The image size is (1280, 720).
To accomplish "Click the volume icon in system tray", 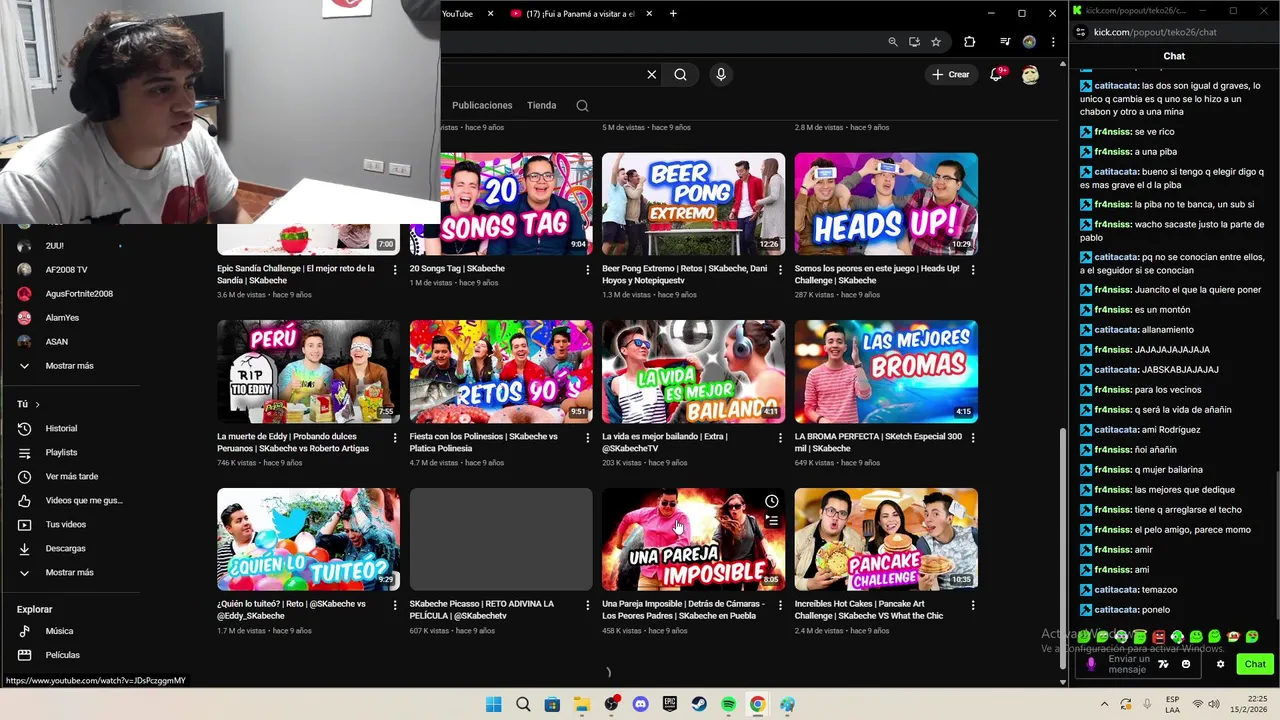I will 1214,704.
